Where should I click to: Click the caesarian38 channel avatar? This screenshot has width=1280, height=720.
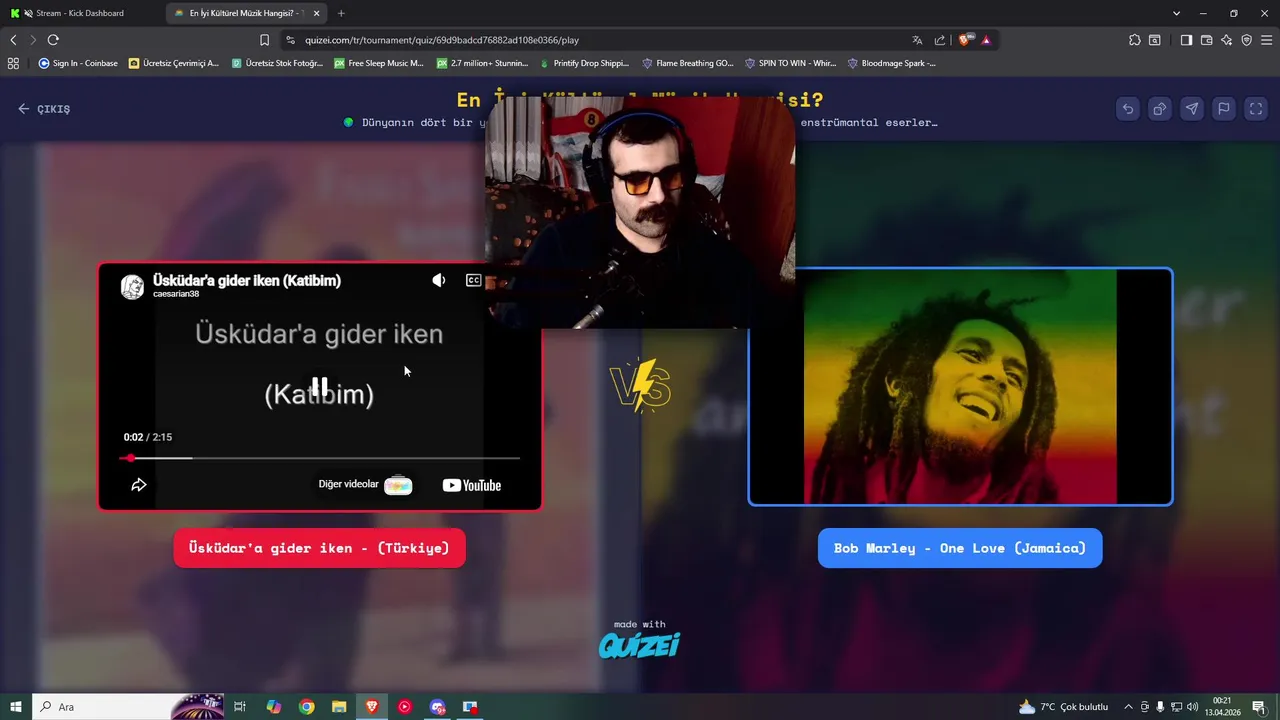click(132, 287)
